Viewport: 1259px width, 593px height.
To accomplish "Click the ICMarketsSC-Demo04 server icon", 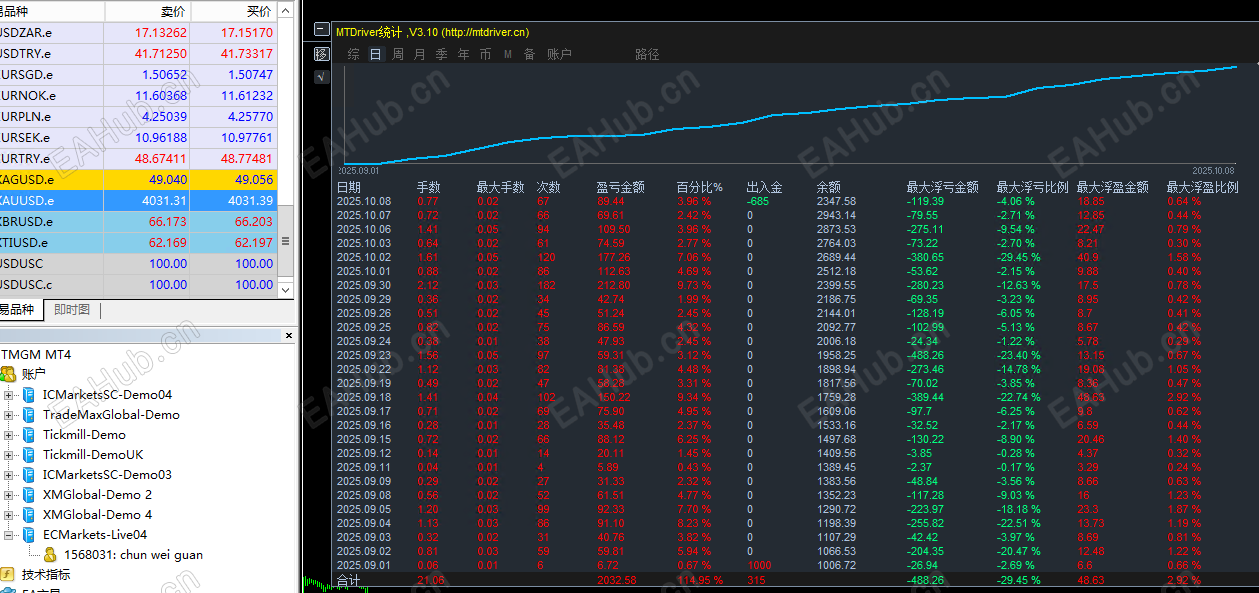I will [28, 395].
